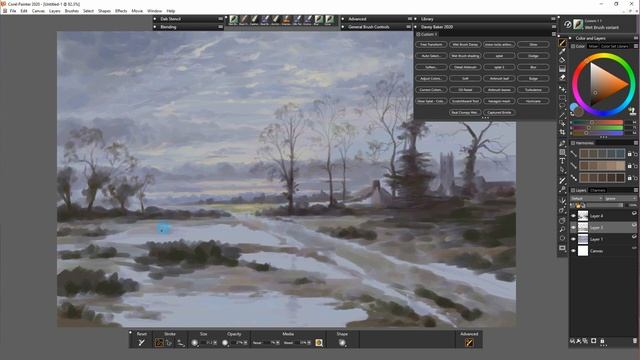
Task: Select the Rectangular Selection tool
Action: coord(562,98)
